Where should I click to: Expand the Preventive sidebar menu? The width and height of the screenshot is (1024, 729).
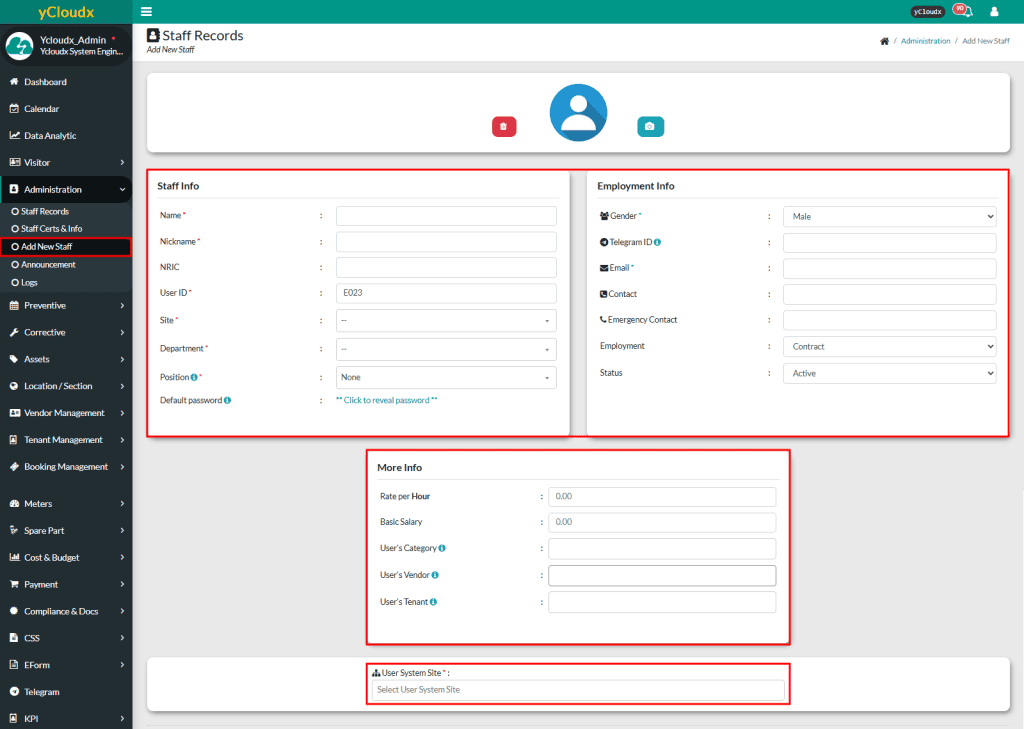click(x=66, y=305)
